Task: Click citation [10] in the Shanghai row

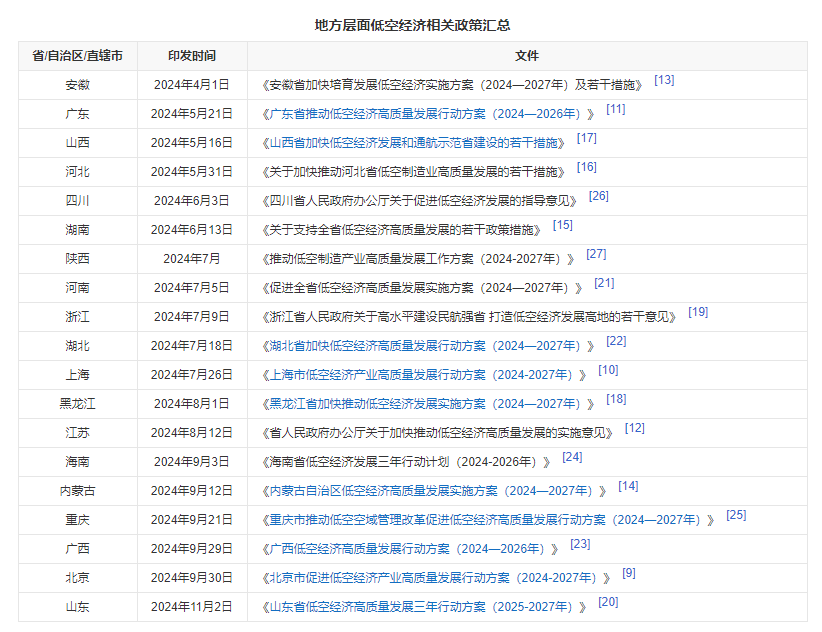Action: [x=608, y=371]
